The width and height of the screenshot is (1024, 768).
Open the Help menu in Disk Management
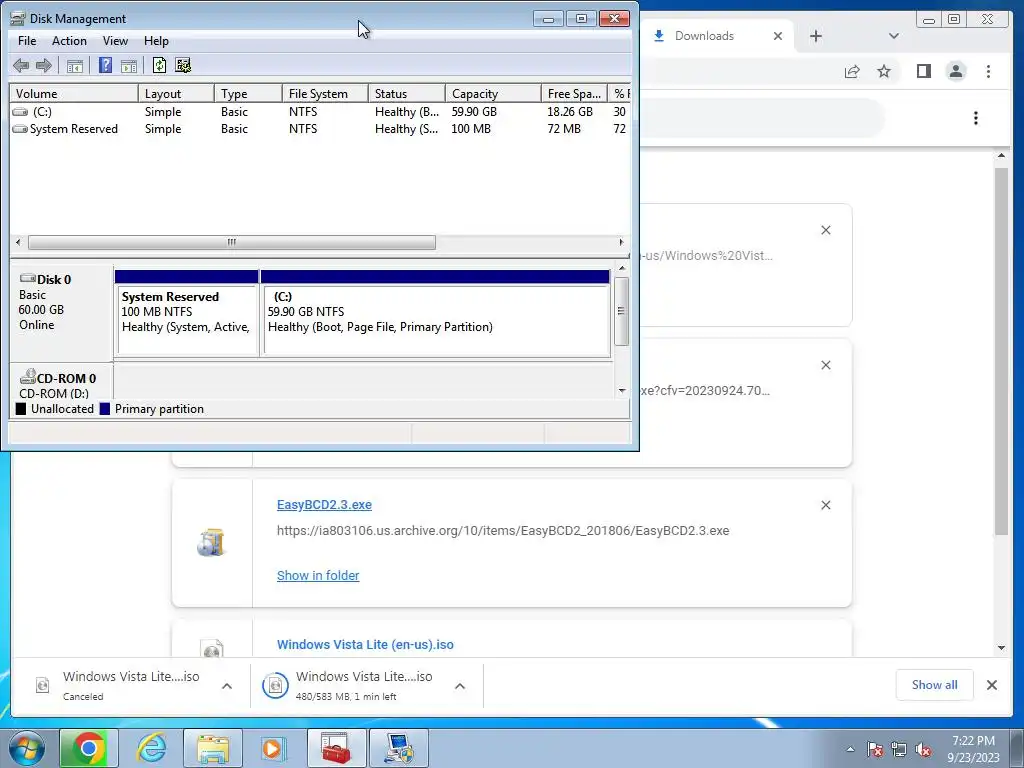point(156,40)
